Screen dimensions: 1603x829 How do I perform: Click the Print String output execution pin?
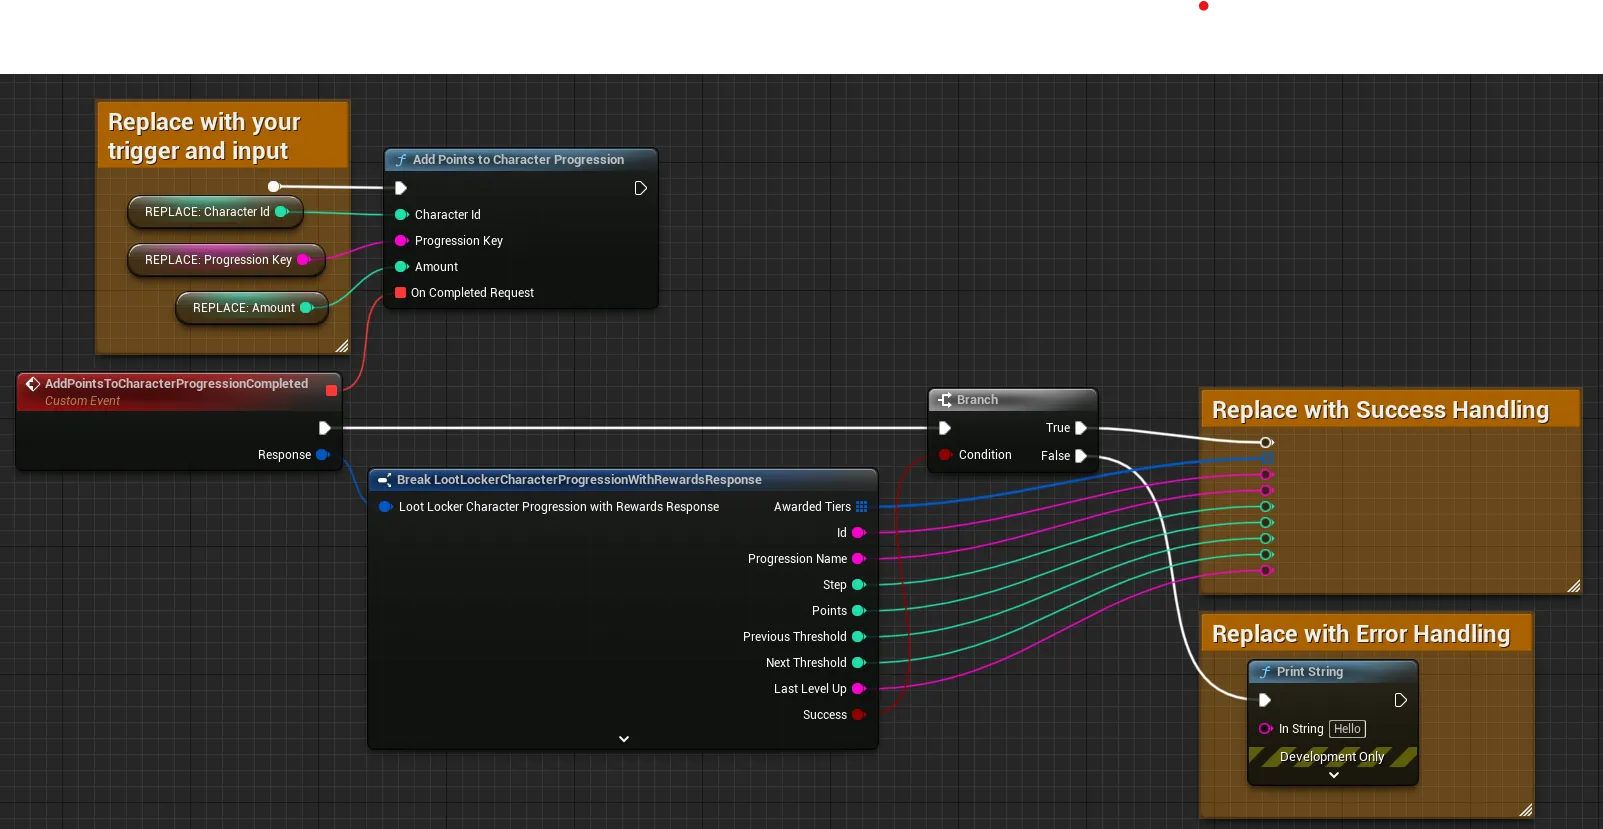click(1400, 700)
